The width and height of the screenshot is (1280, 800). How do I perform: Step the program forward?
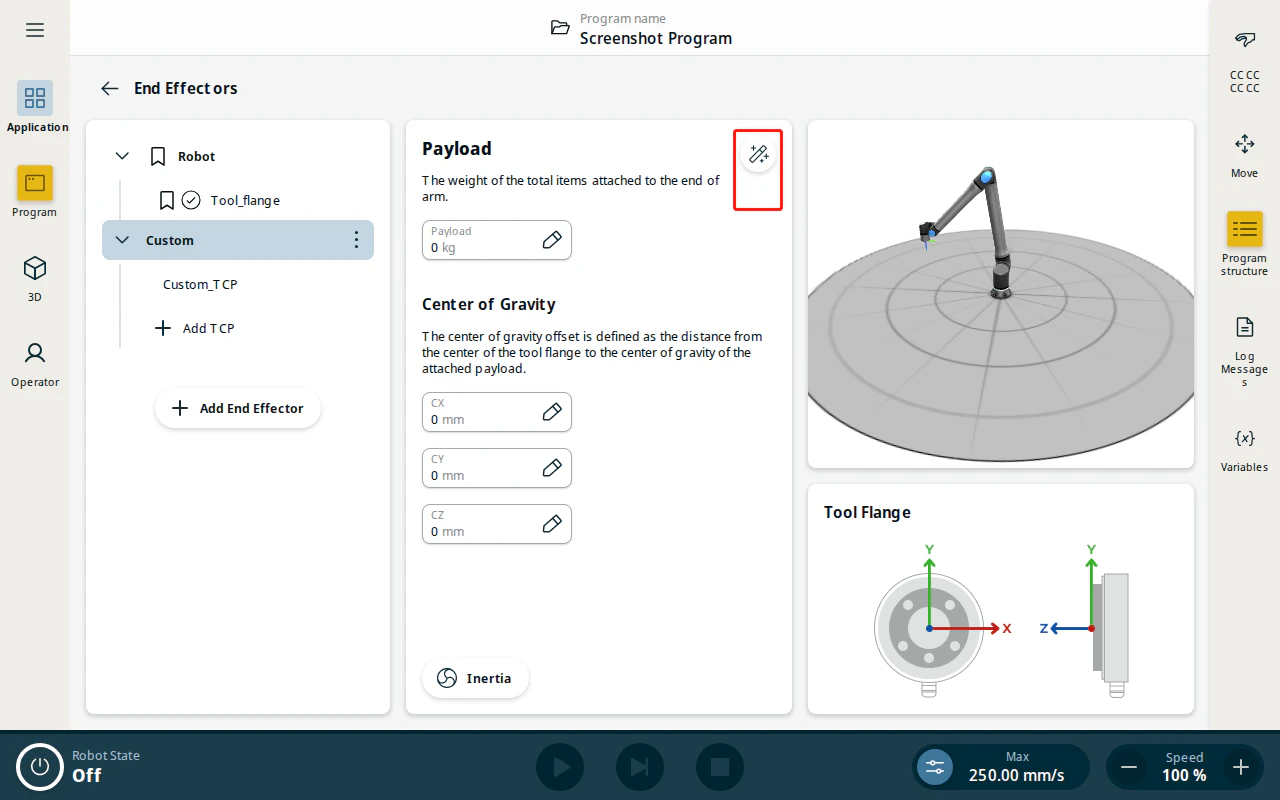click(640, 767)
